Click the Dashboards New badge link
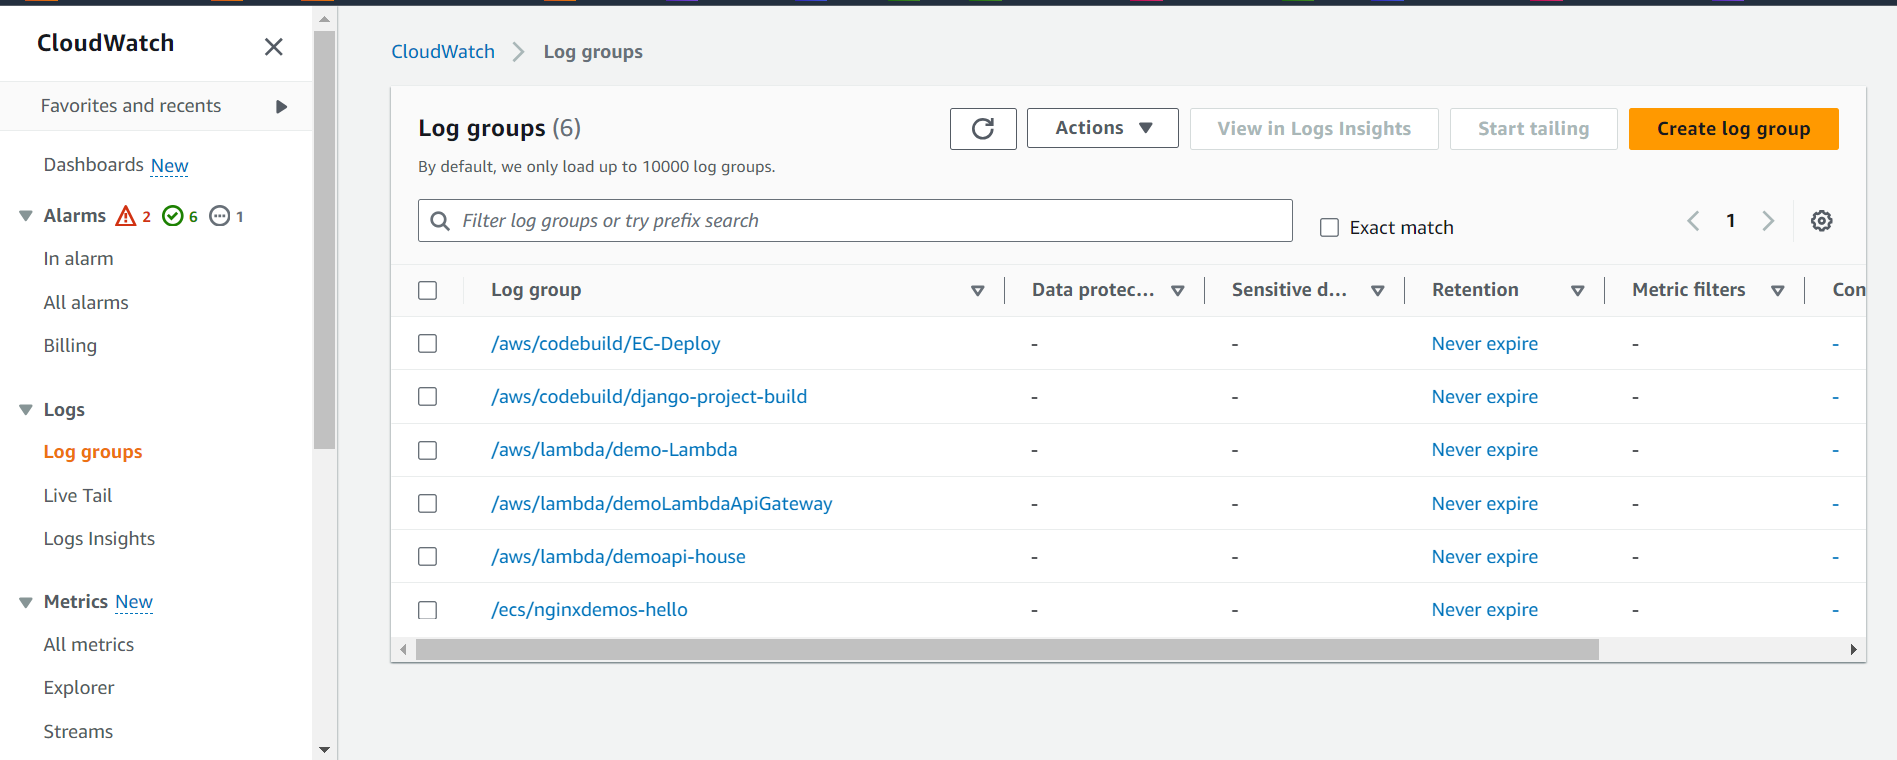This screenshot has width=1897, height=760. [170, 166]
